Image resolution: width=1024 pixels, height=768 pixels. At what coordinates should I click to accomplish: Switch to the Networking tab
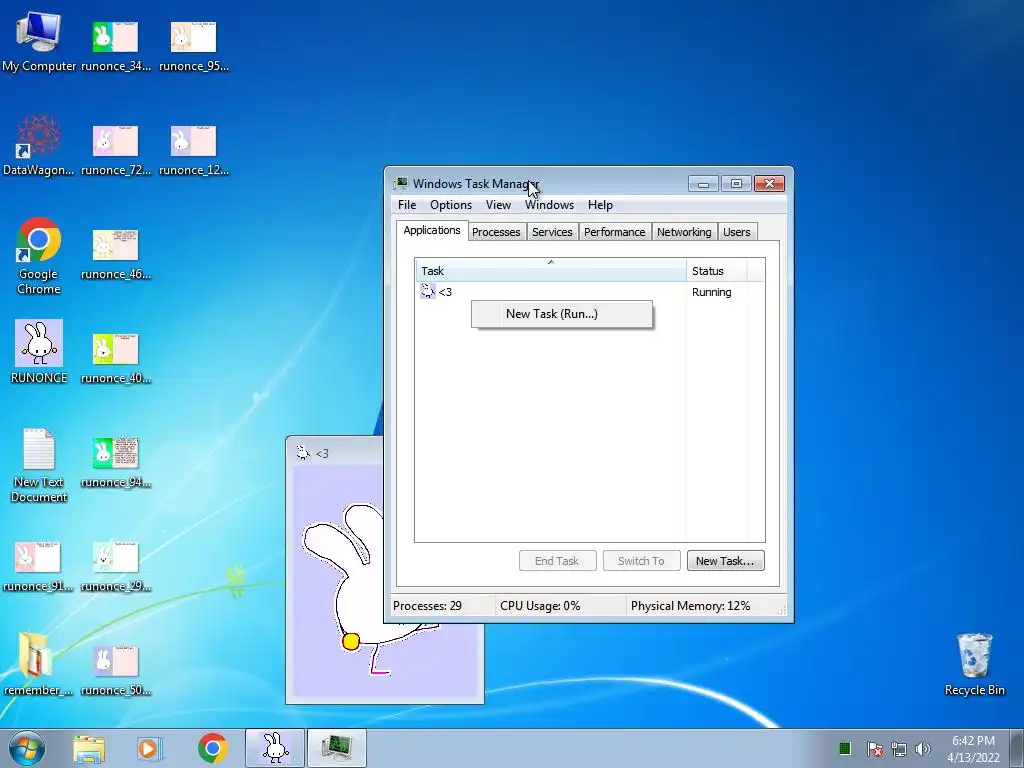coord(684,232)
